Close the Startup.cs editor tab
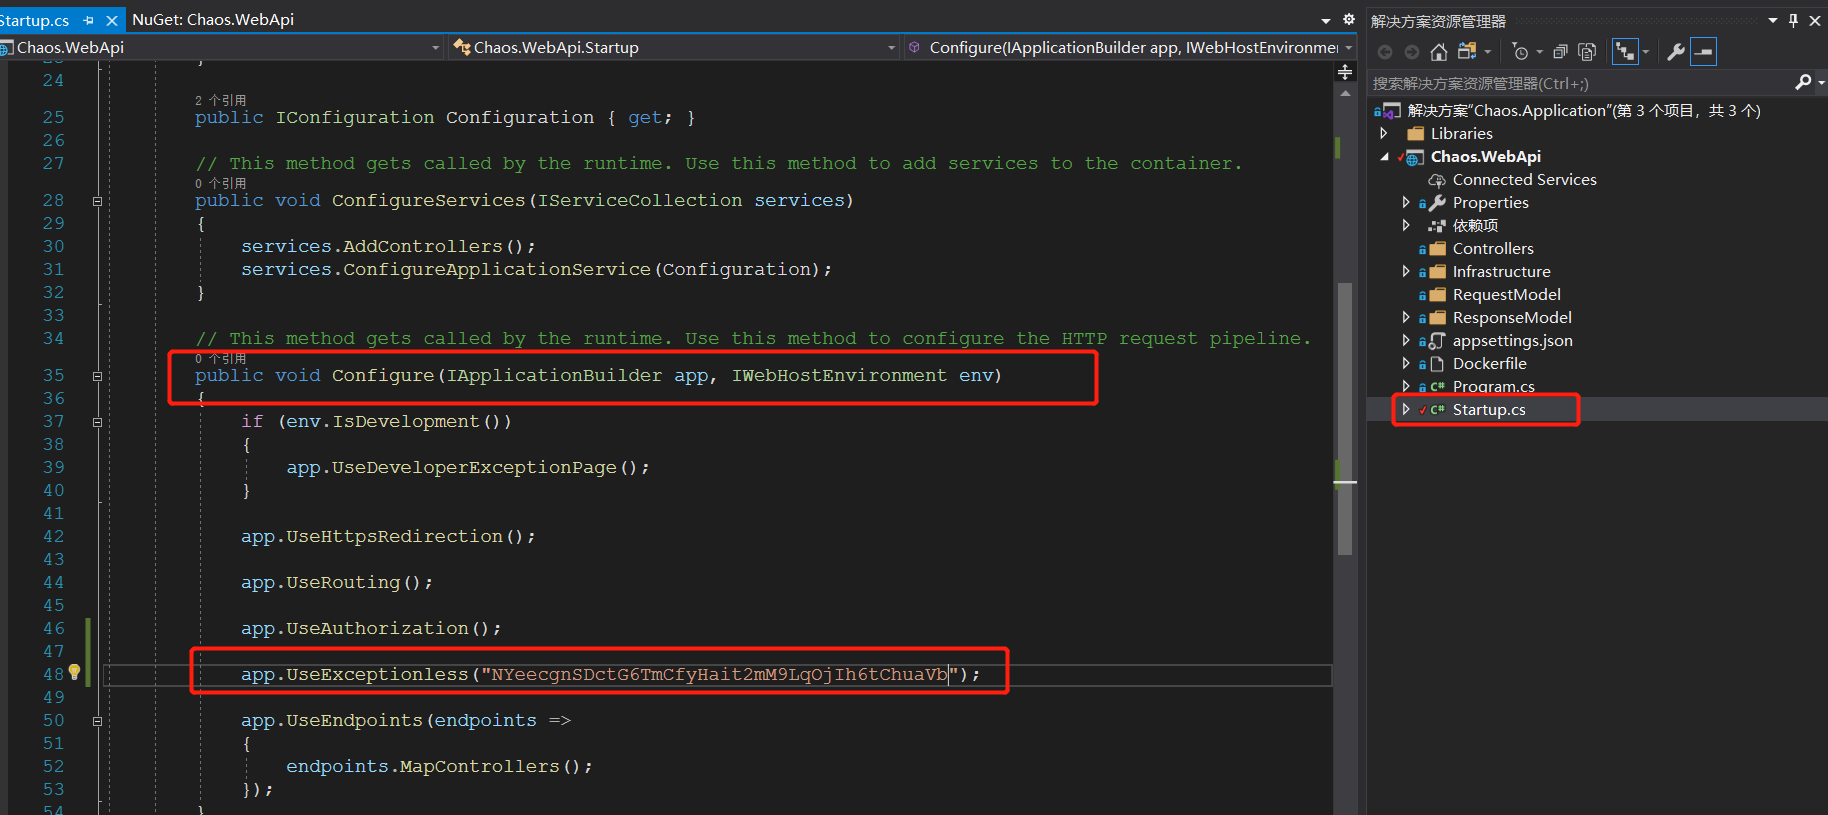 point(112,20)
